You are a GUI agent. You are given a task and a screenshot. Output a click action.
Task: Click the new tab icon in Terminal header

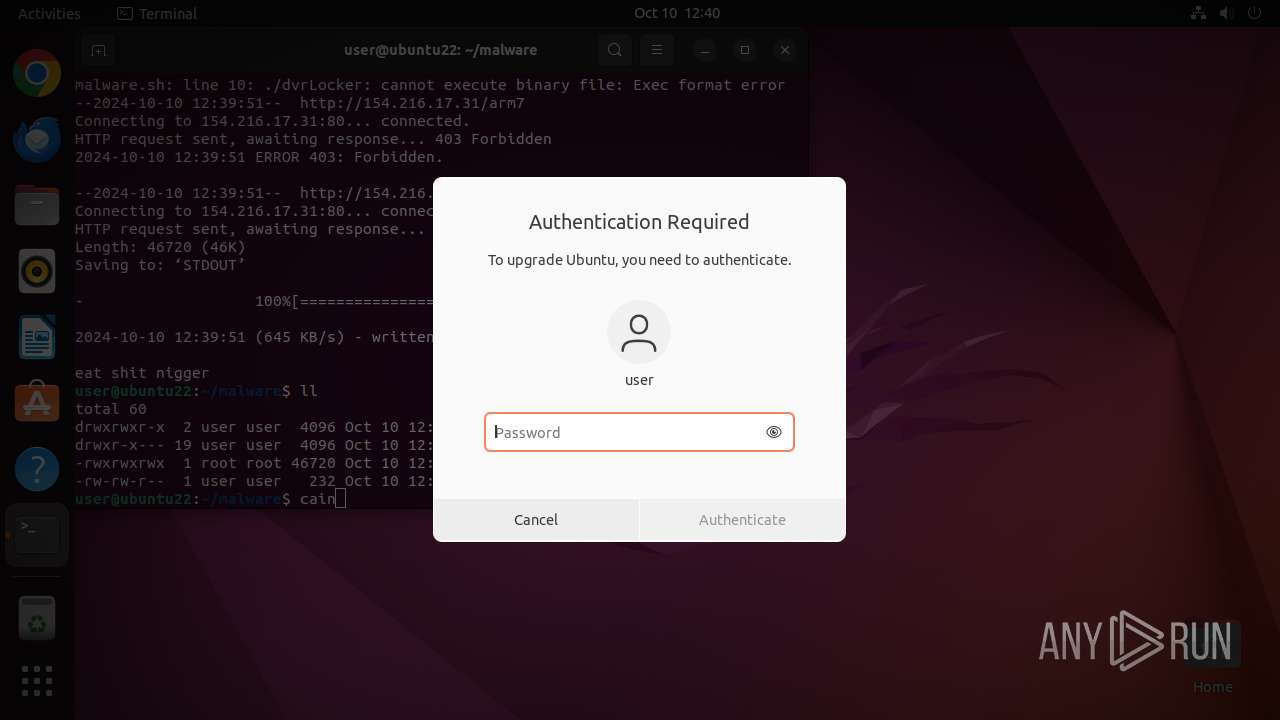tap(98, 50)
